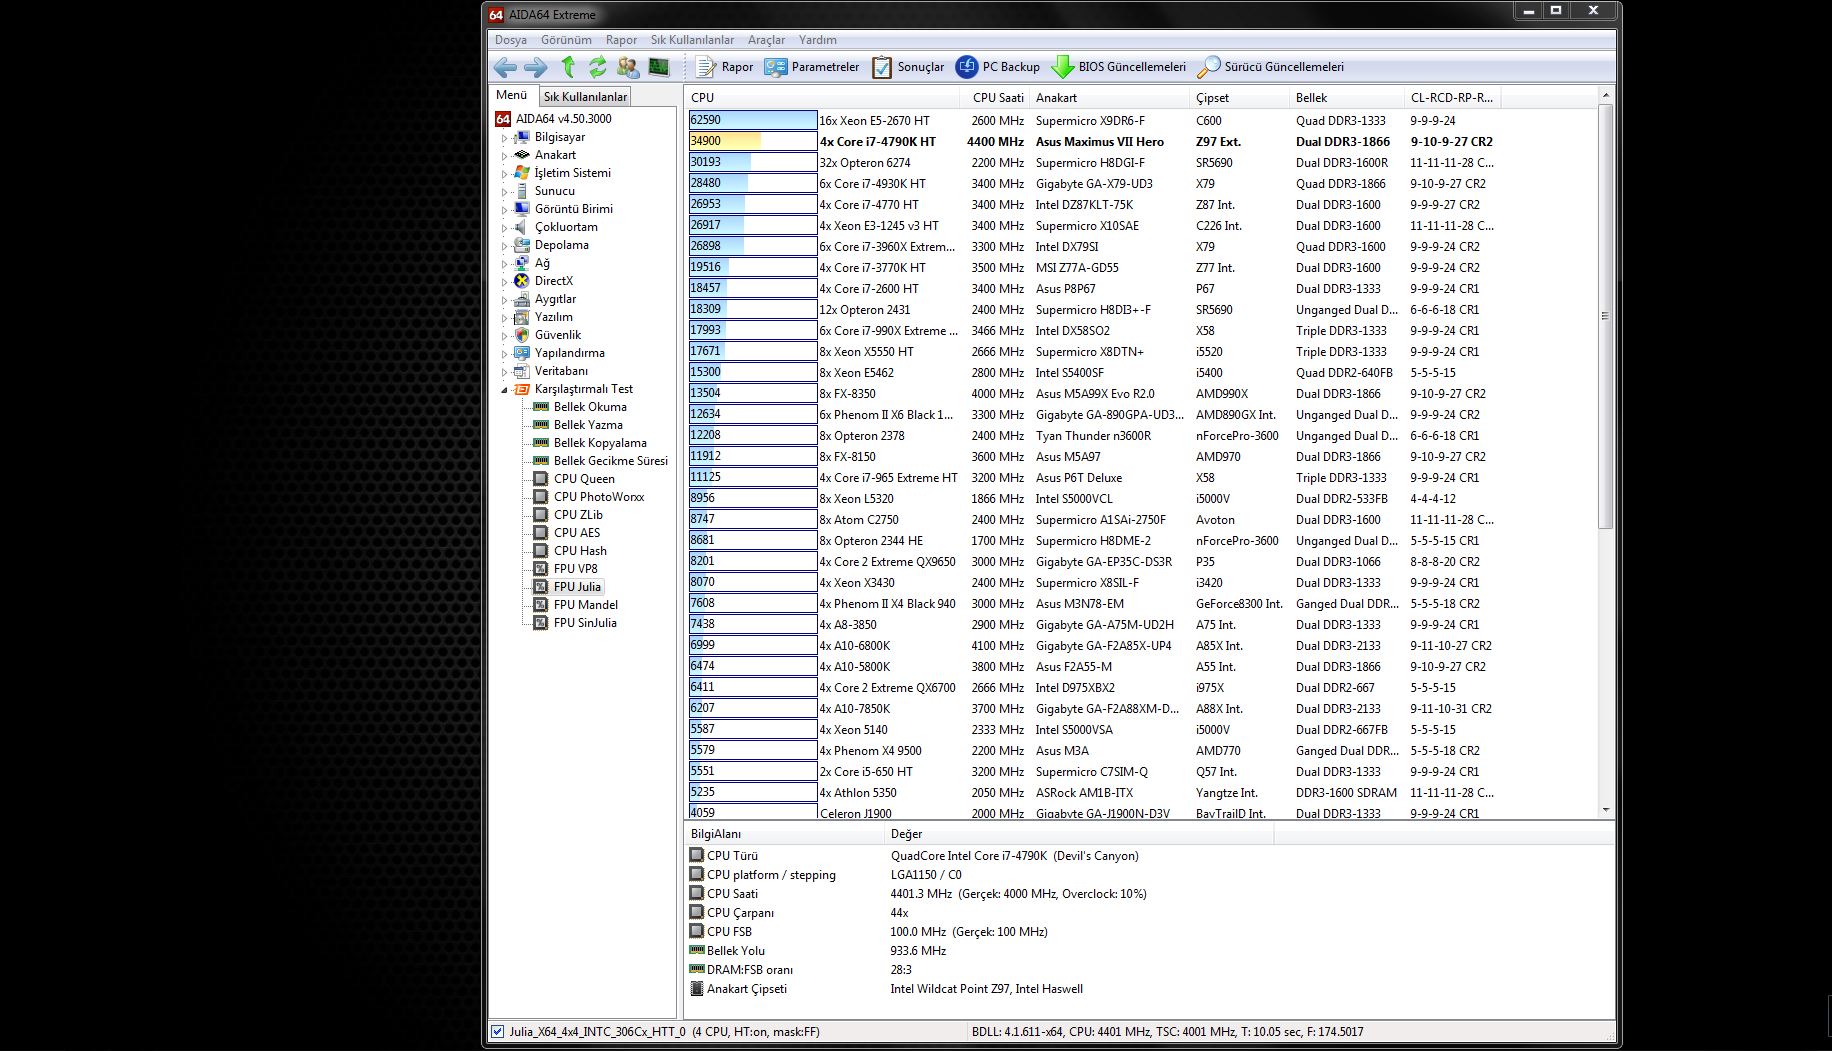The height and width of the screenshot is (1051, 1832).
Task: Click the green Up arrow icon
Action: click(568, 67)
